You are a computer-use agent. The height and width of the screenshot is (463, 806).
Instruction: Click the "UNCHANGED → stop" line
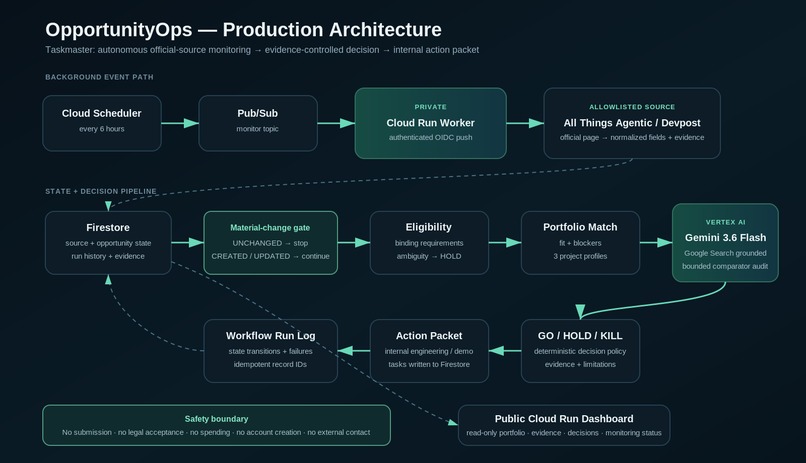[270, 243]
